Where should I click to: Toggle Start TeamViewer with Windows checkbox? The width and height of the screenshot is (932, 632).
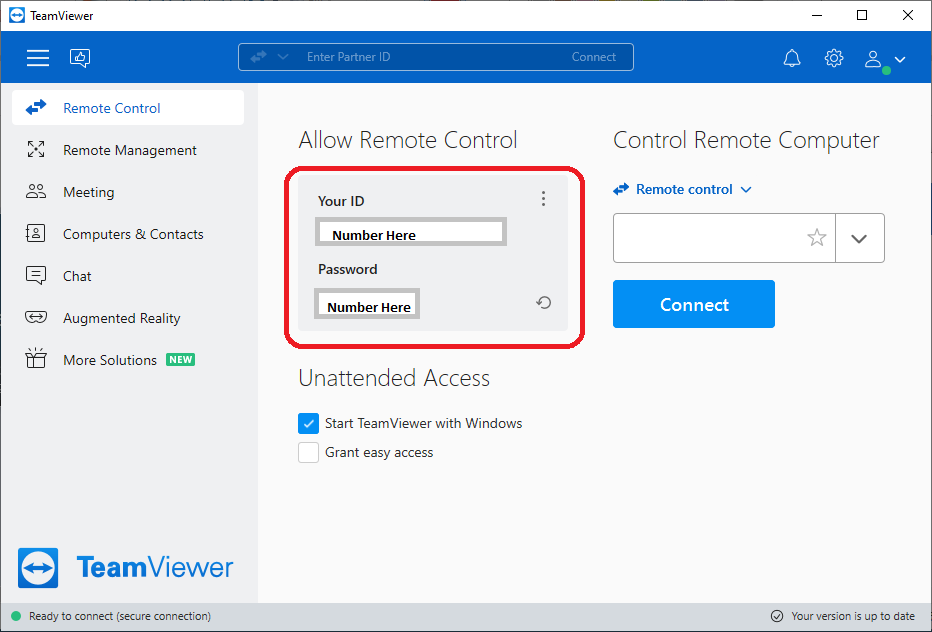point(308,423)
